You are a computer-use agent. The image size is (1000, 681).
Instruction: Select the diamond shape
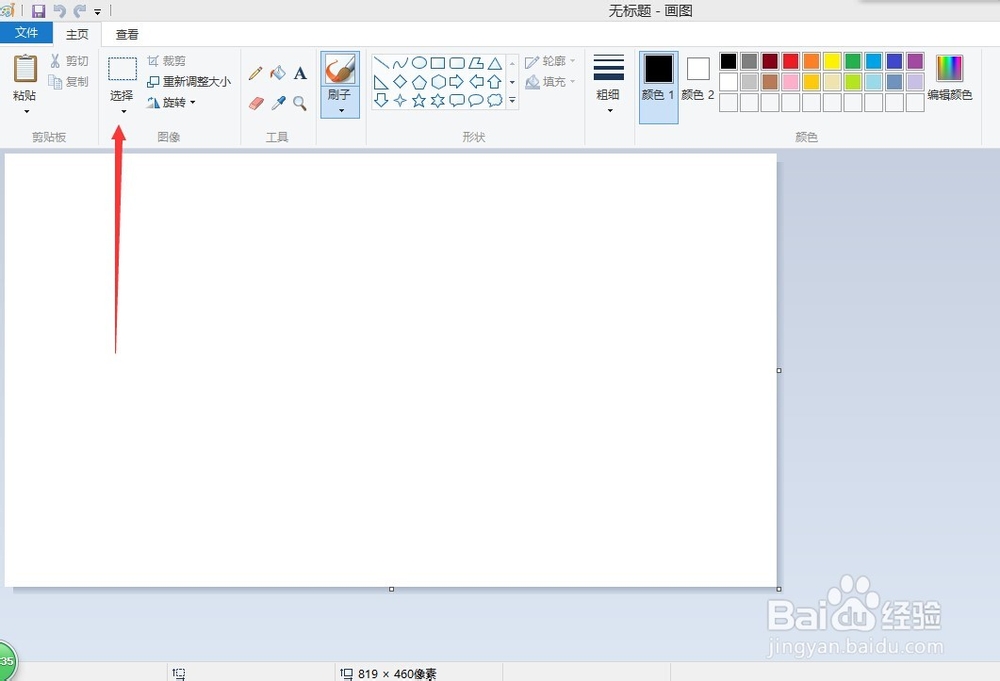[x=400, y=82]
